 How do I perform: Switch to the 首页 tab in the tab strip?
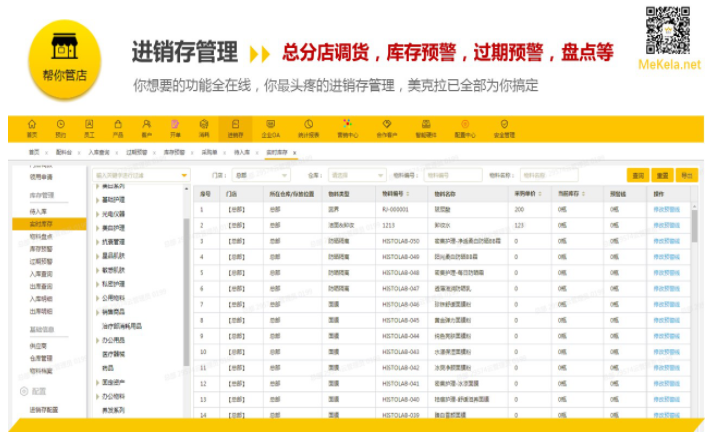(x=34, y=152)
